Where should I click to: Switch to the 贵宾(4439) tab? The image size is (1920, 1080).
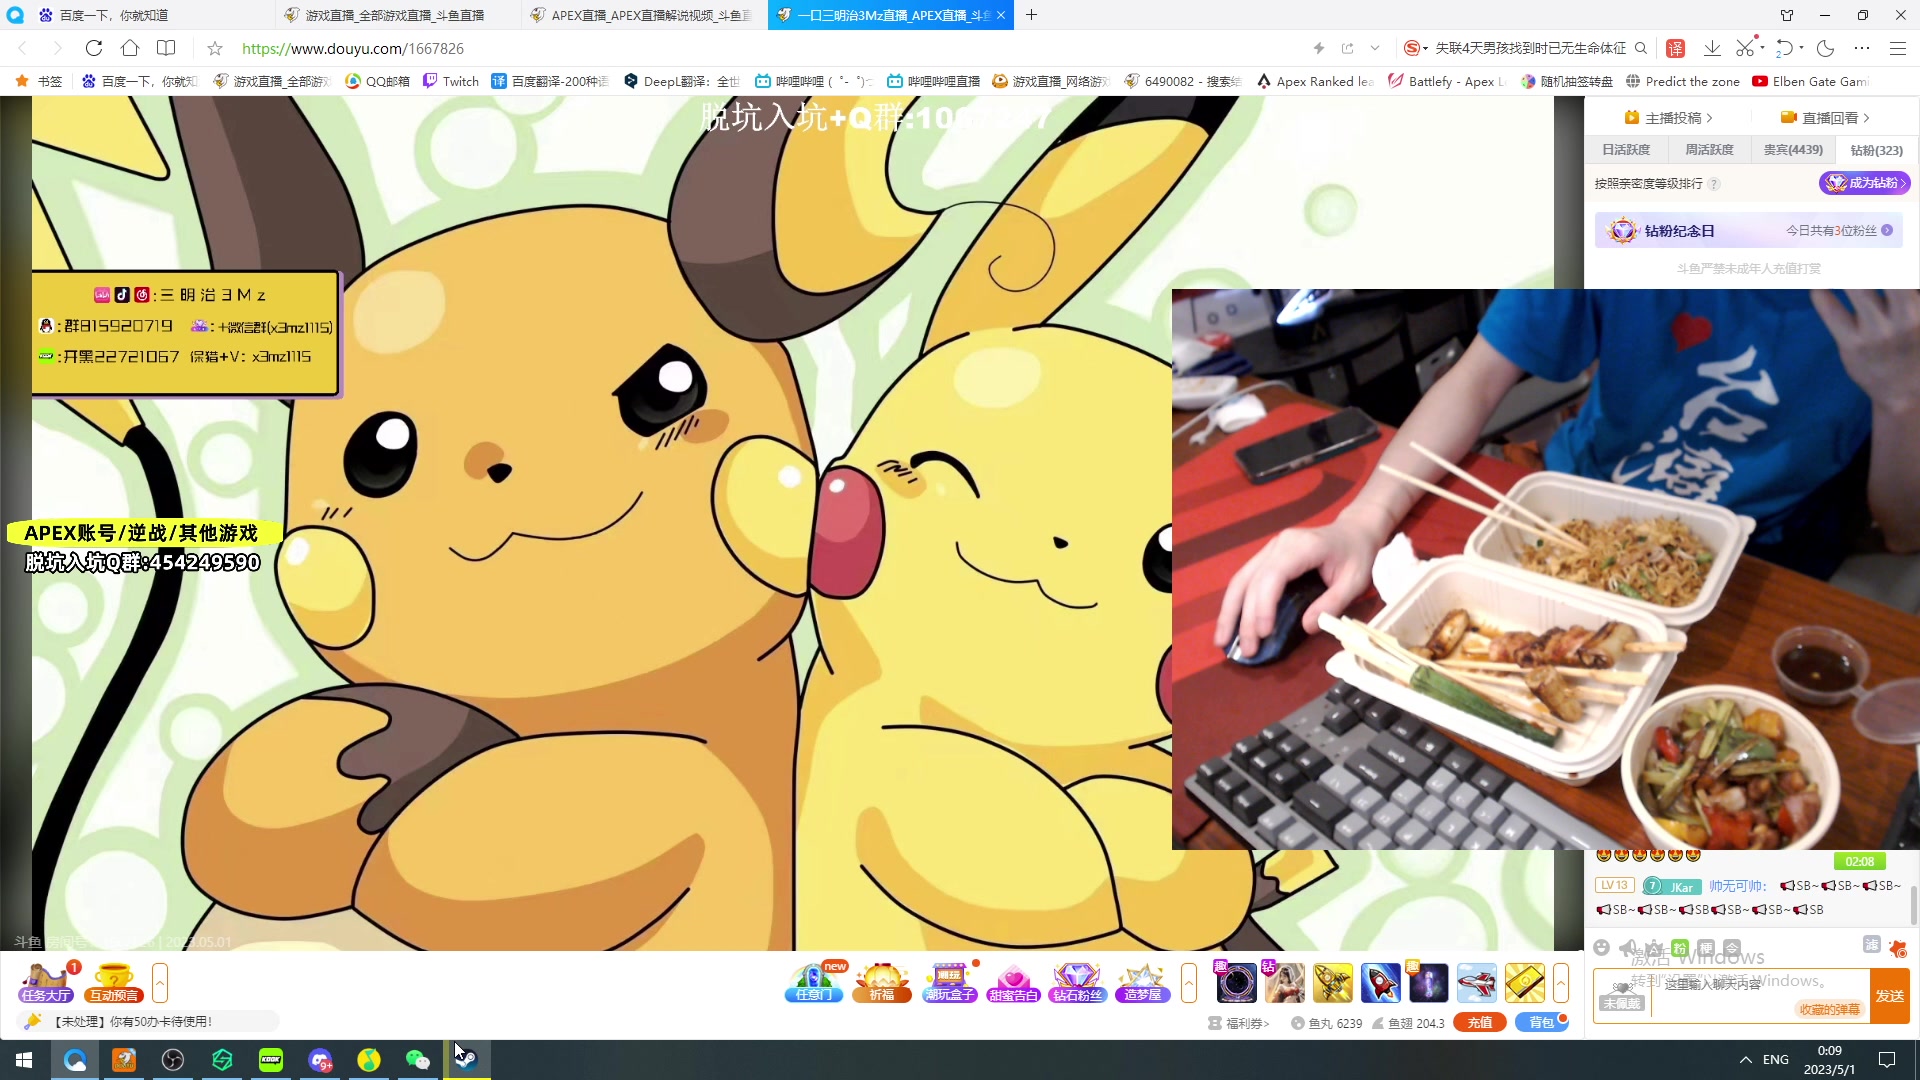1793,150
